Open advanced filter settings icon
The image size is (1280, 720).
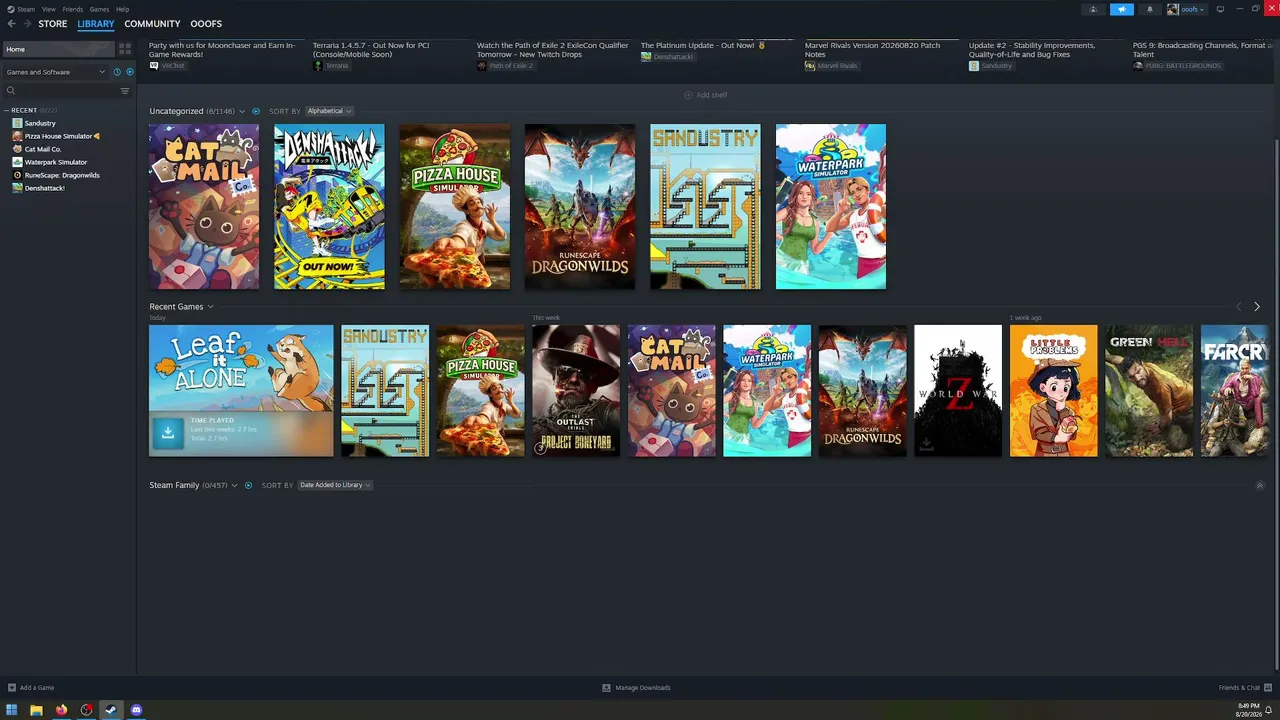125,91
